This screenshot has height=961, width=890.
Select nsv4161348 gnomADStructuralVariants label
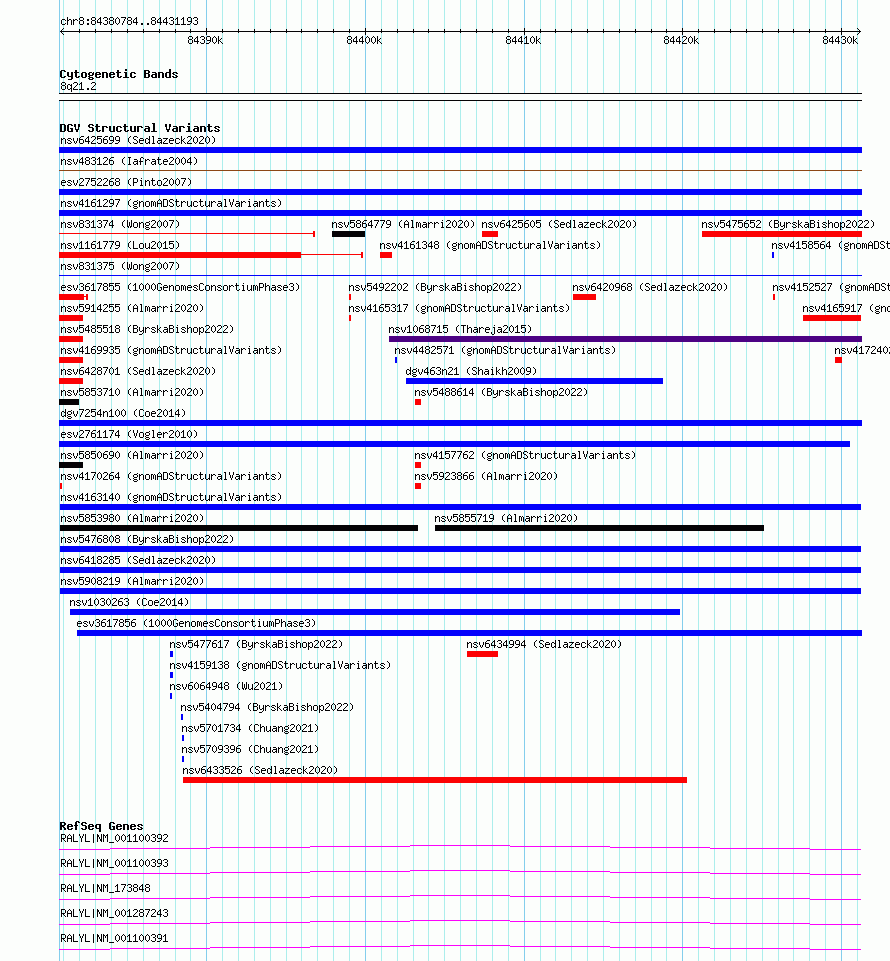[490, 245]
